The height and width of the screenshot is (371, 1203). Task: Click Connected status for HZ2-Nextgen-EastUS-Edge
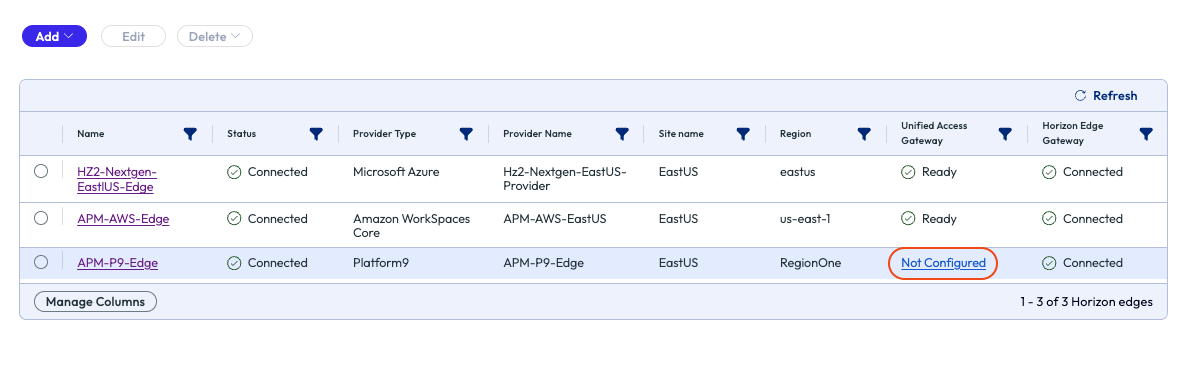267,172
